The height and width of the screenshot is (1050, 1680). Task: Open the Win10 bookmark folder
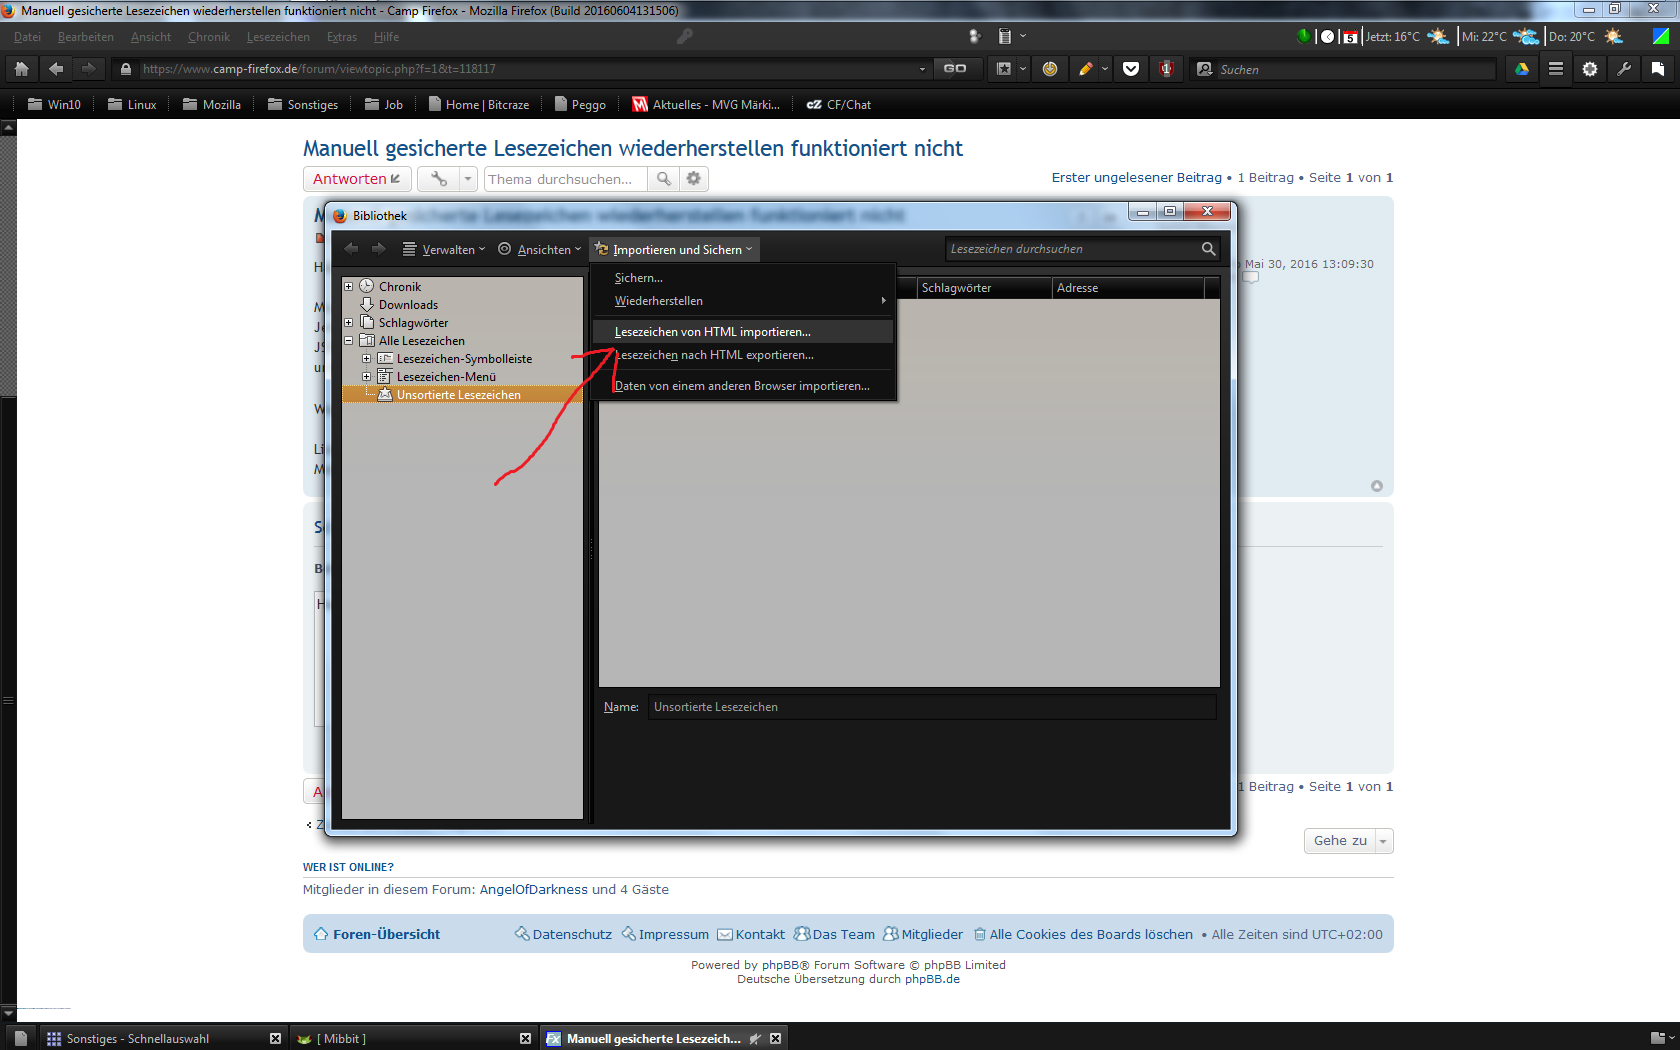pos(54,104)
